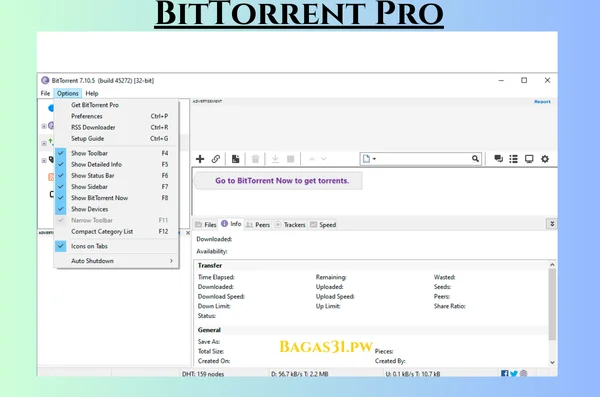Click the Transfer section header
Screen dimensions: 600x397
coord(210,265)
